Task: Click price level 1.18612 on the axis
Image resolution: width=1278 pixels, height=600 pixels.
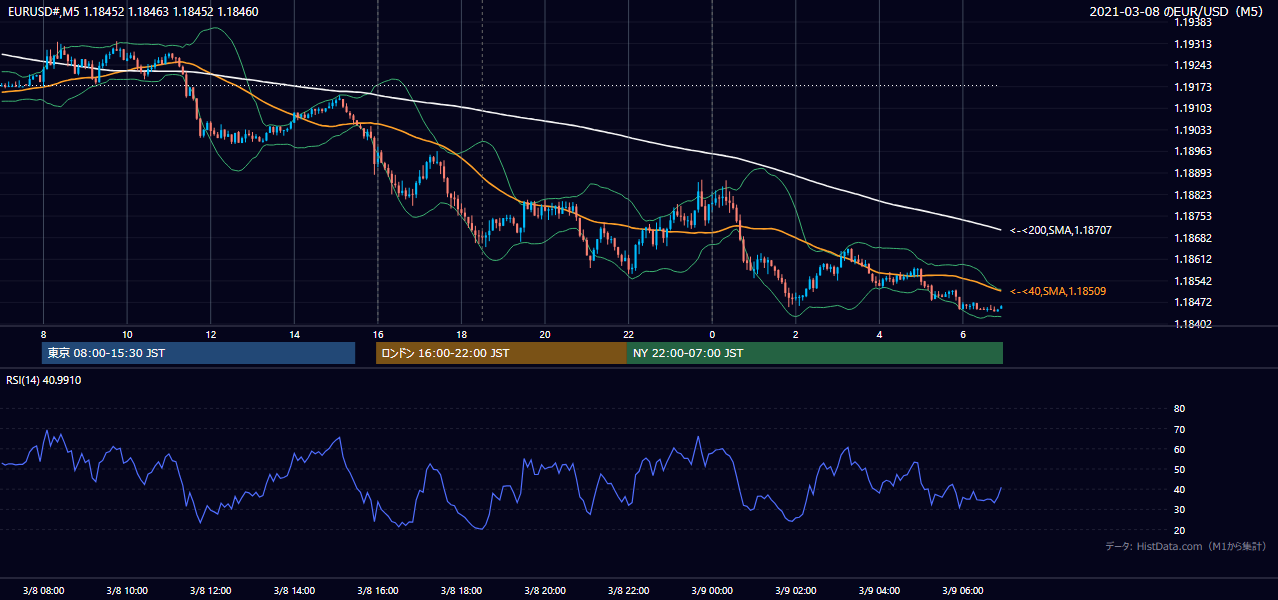Action: [x=1193, y=259]
